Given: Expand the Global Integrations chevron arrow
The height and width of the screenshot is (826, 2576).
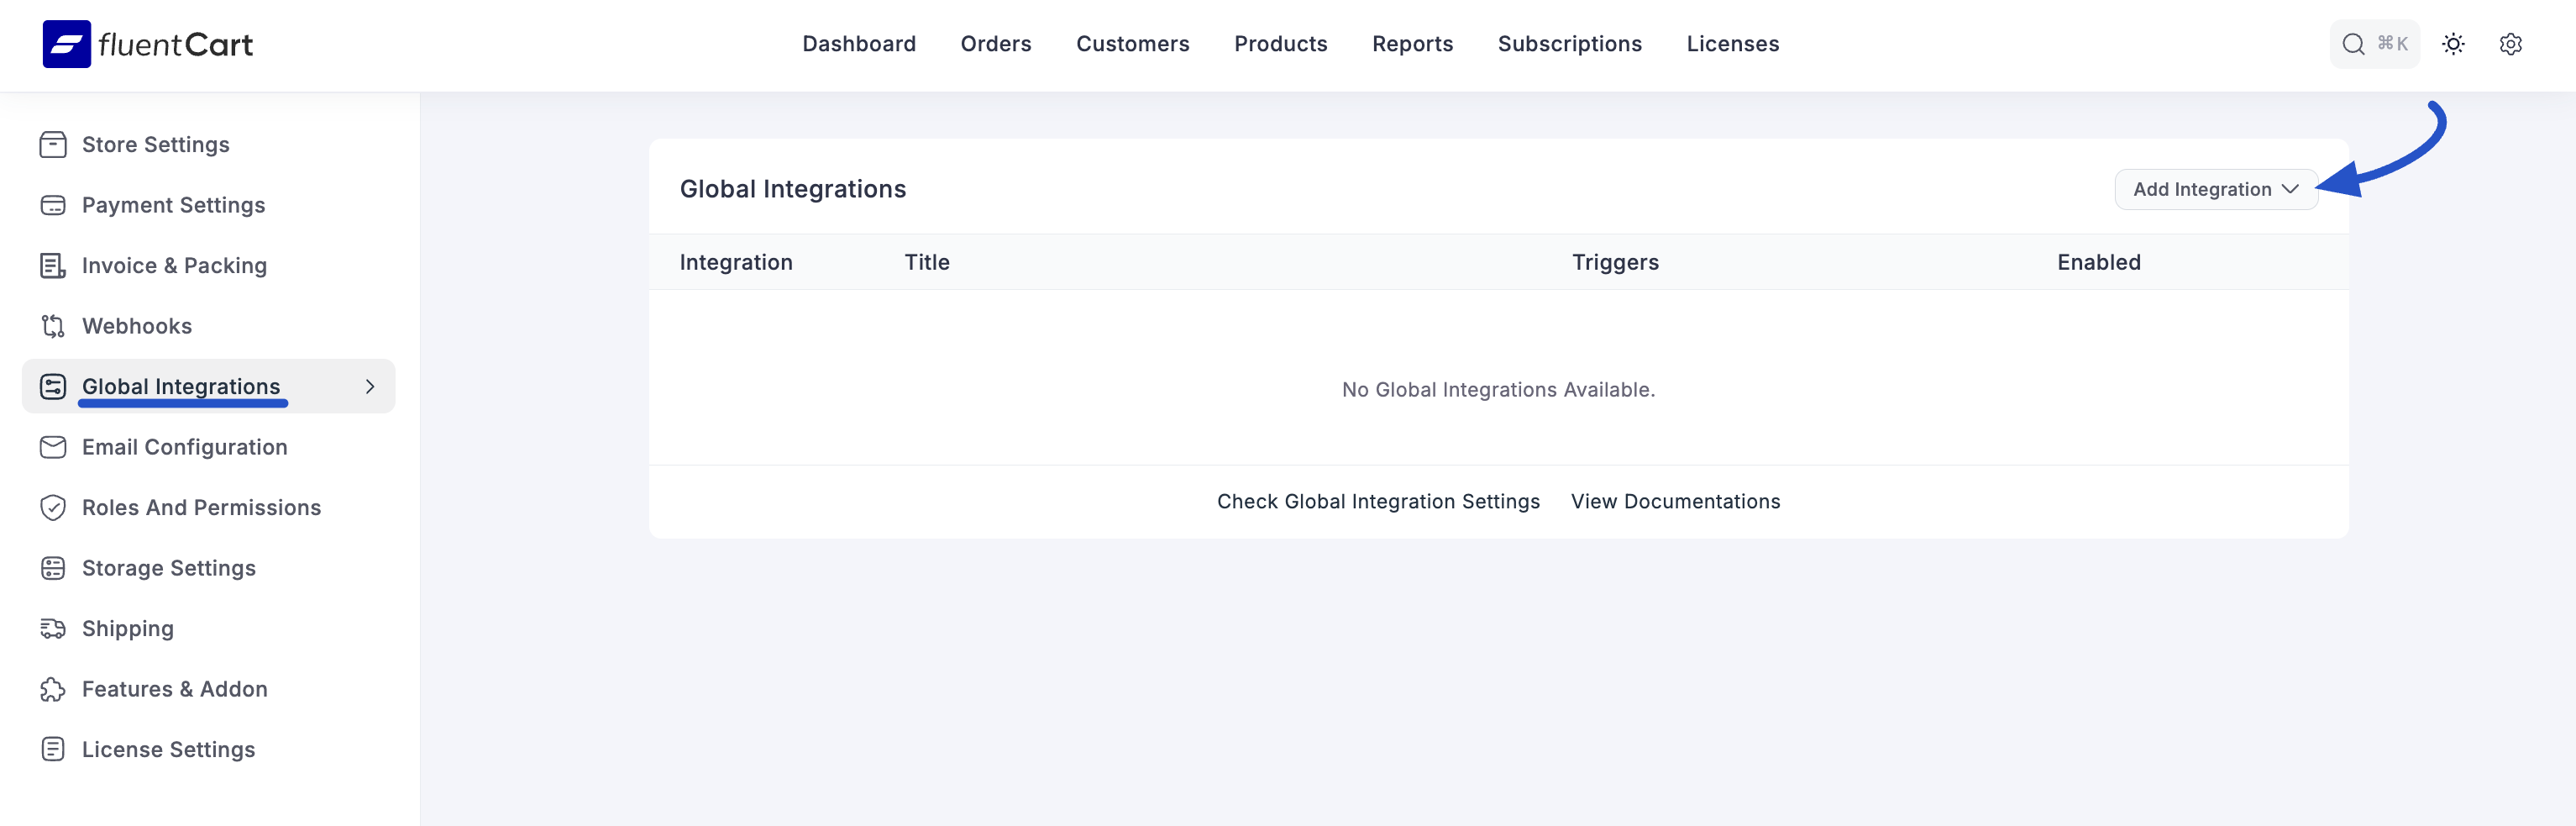Looking at the screenshot, I should [x=370, y=387].
